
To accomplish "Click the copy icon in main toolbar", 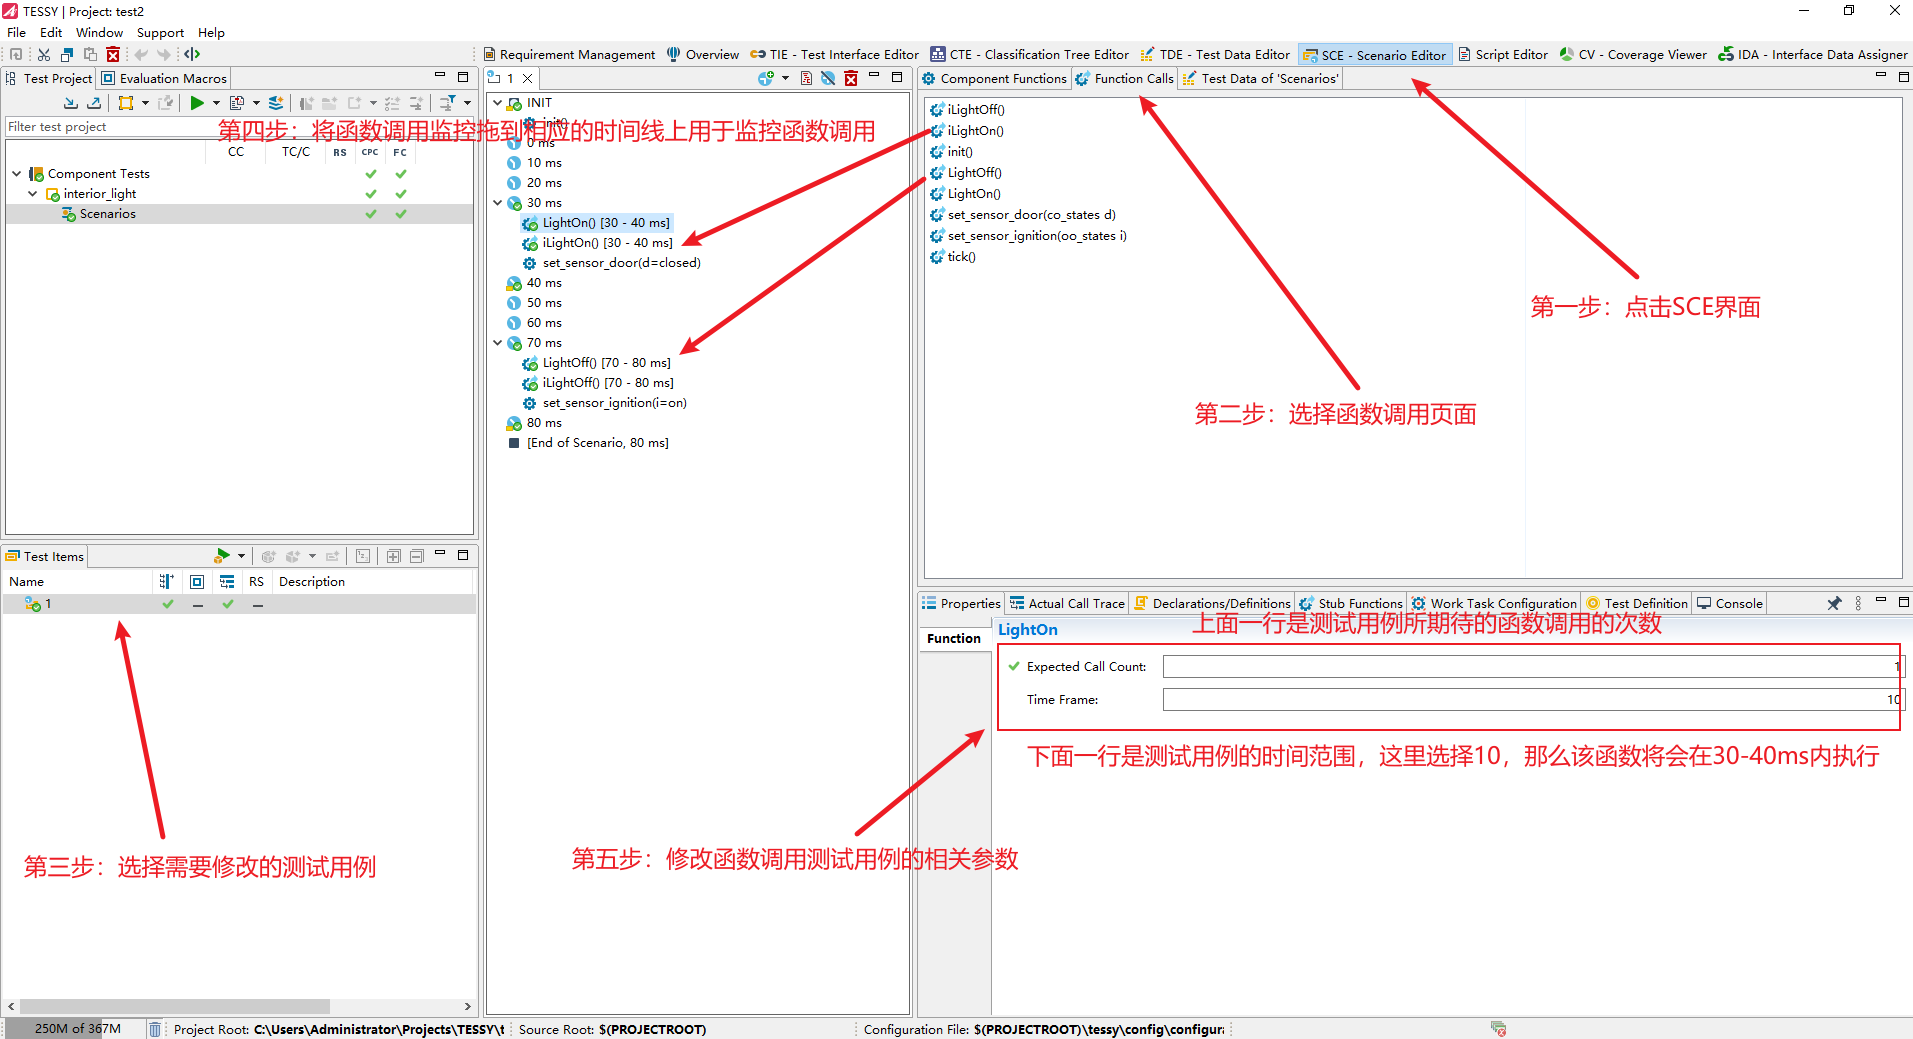I will [67, 54].
